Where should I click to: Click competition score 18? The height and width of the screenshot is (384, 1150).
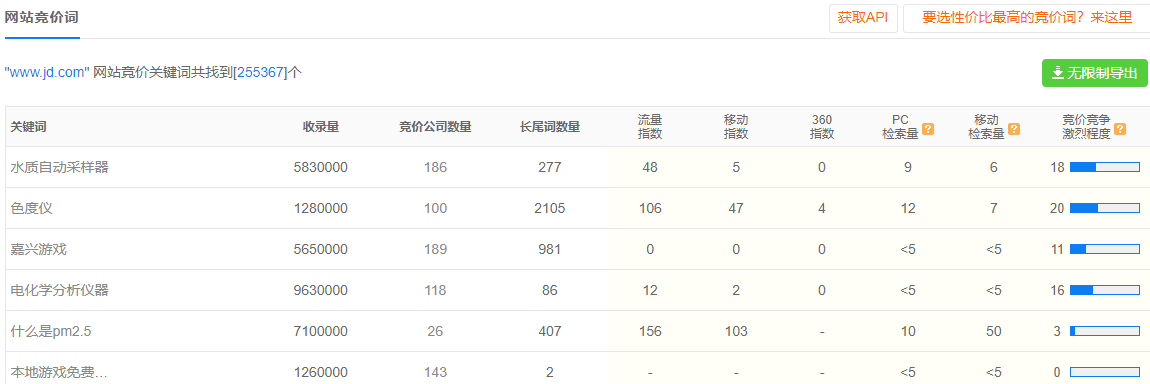[1057, 167]
